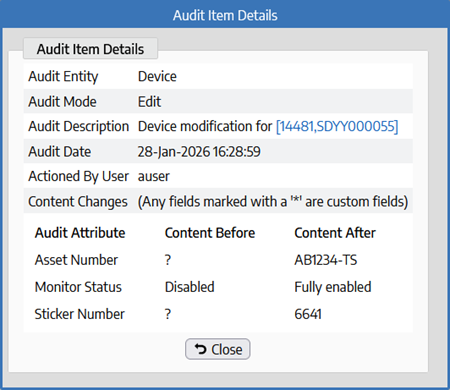Click the 'Monitor Status' attribute label
450x390 pixels.
point(78,287)
